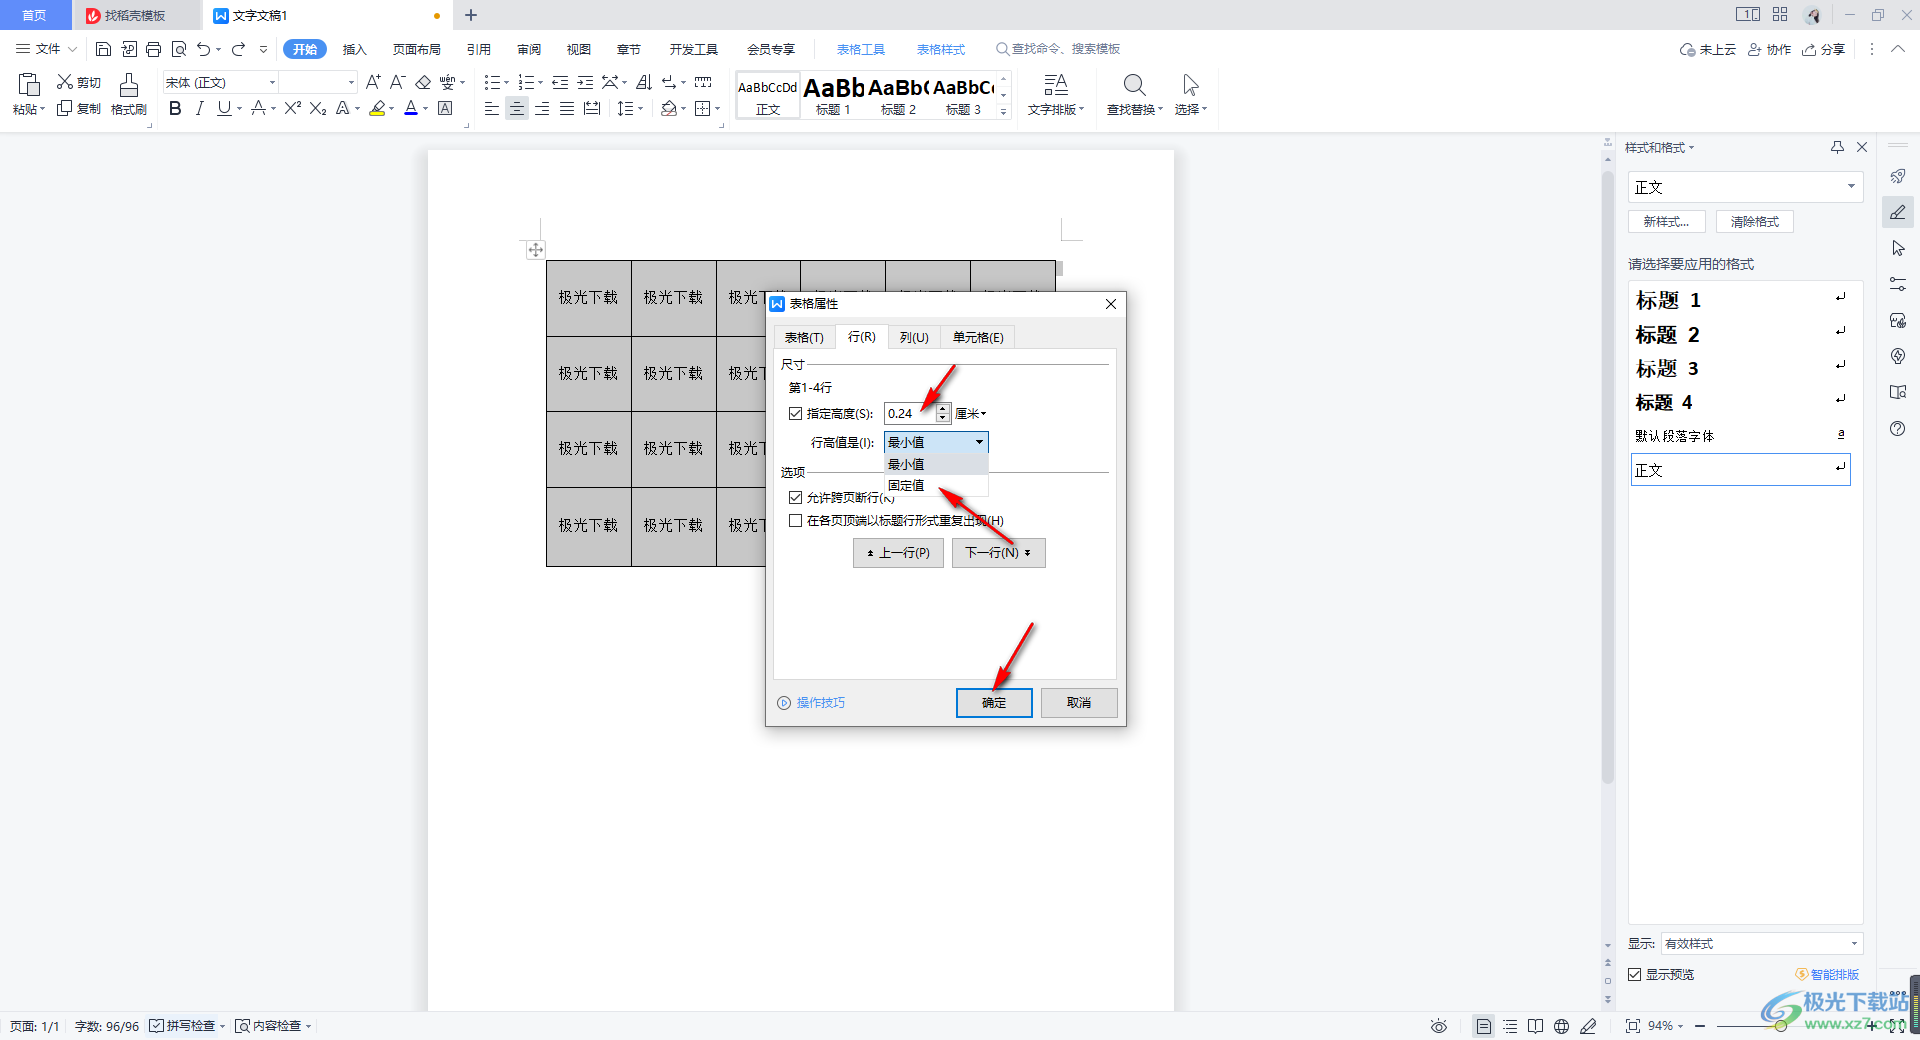
Task: Align text left
Action: [491, 108]
